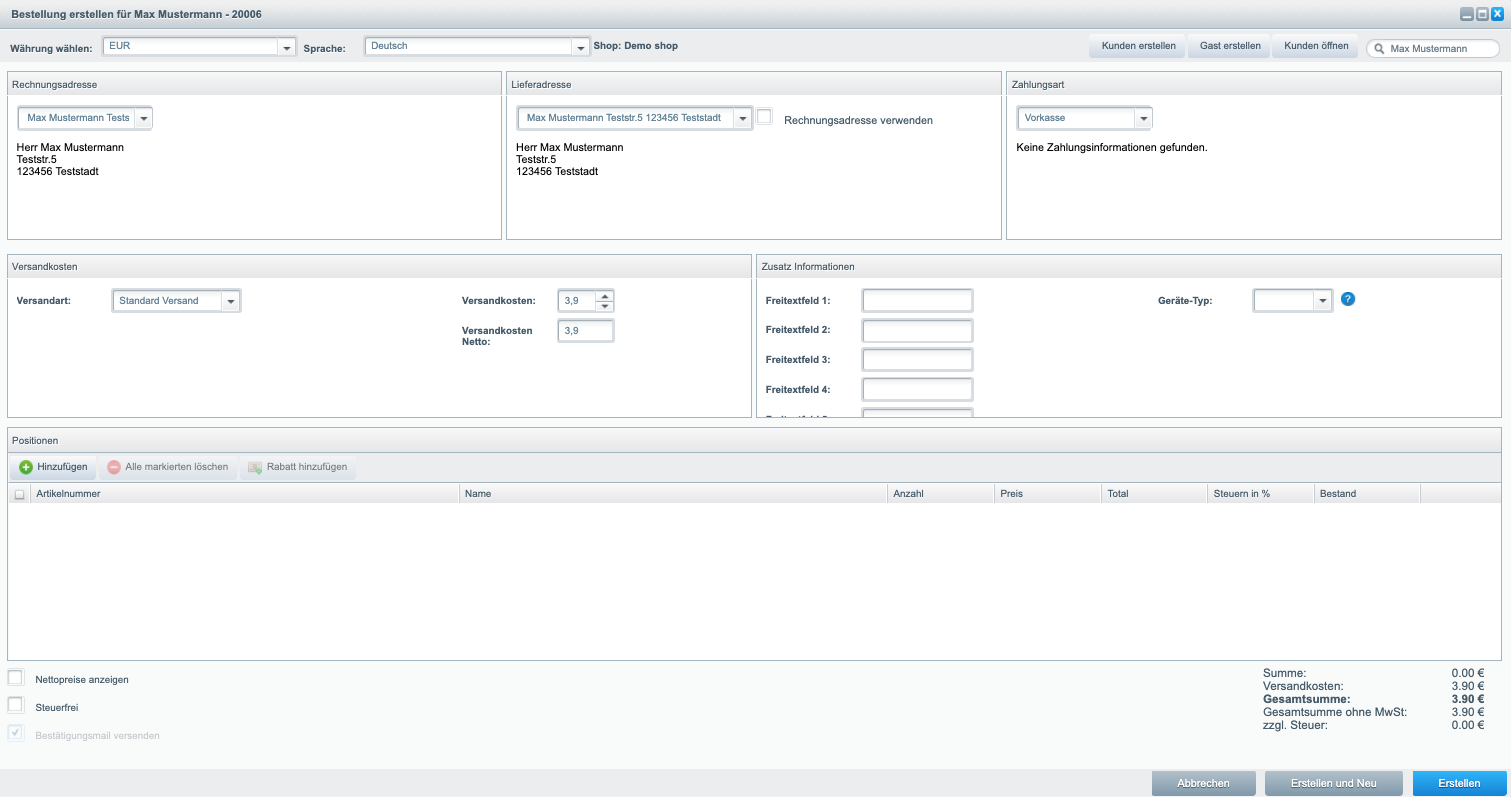
Task: Click the blue Erstellen button
Action: pyautogui.click(x=1459, y=783)
